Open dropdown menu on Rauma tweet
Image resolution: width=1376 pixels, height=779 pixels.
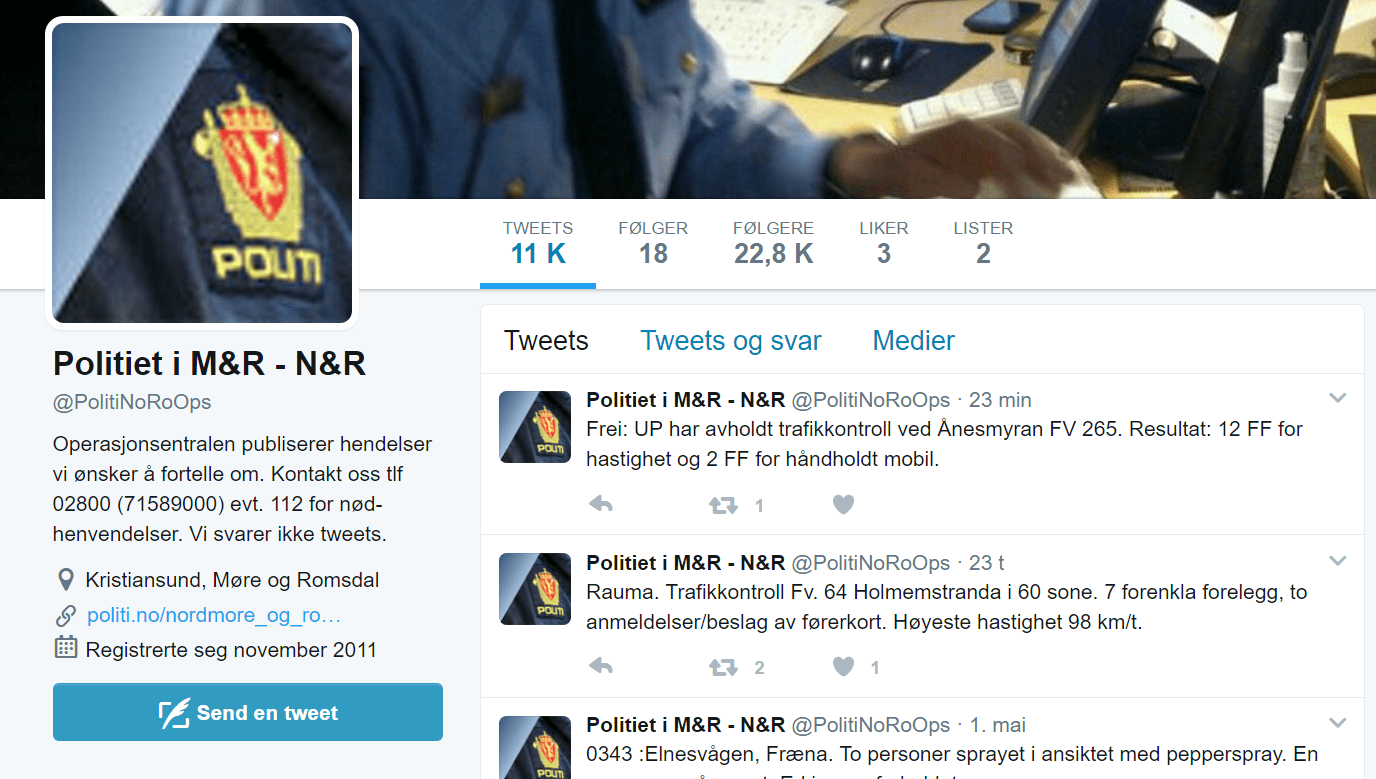point(1338,561)
